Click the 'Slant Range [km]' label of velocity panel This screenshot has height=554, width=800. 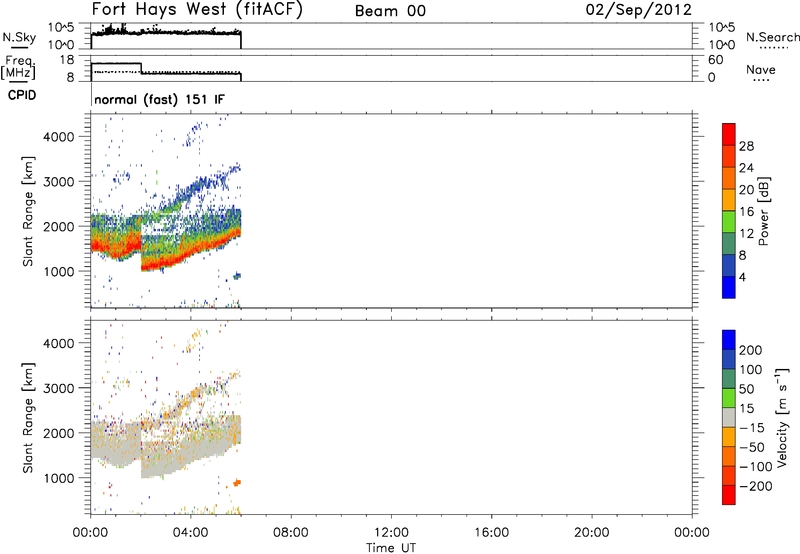tap(28, 418)
